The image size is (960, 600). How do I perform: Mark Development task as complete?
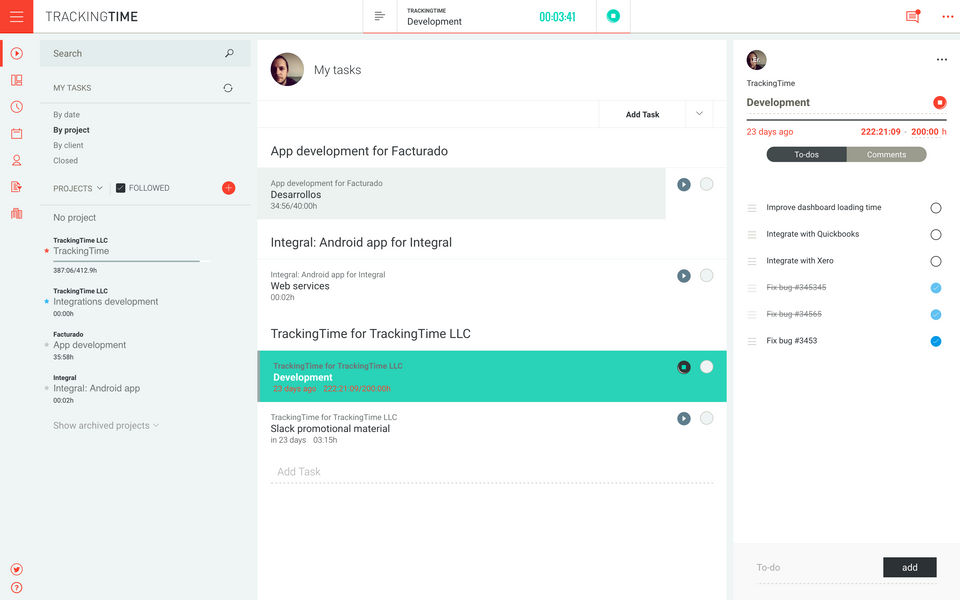click(707, 366)
